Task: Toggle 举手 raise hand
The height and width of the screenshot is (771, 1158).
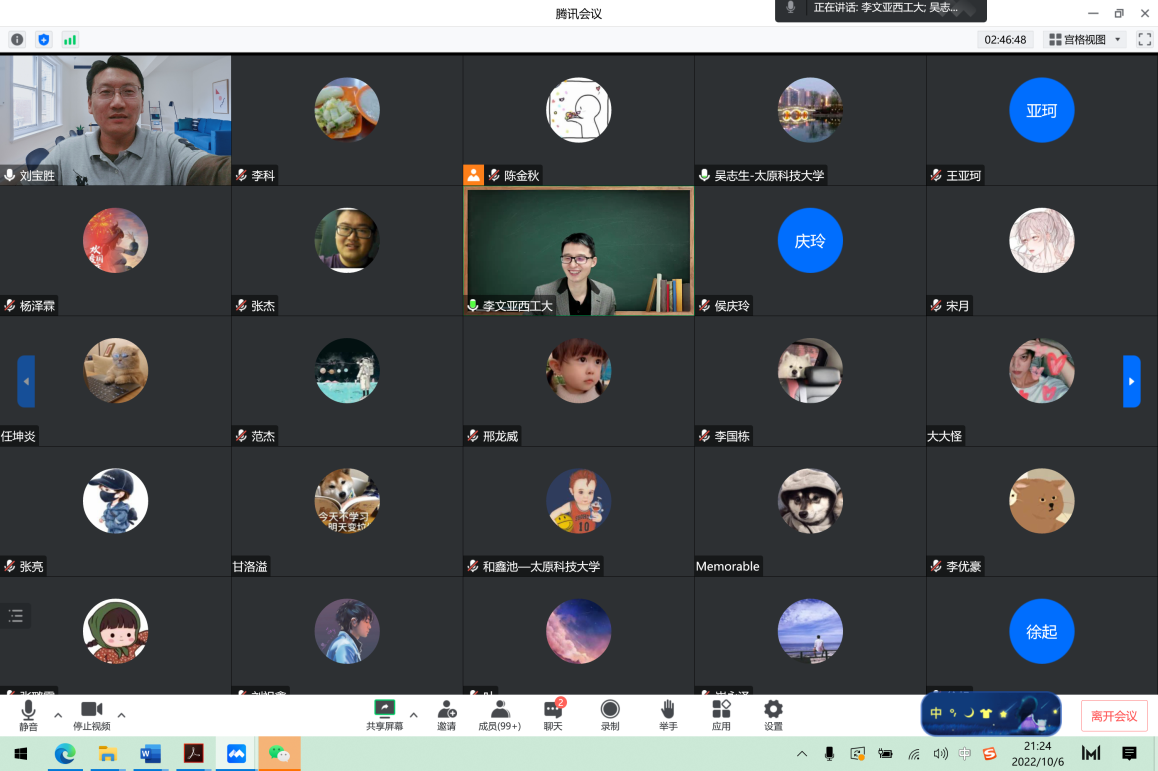Action: click(667, 714)
